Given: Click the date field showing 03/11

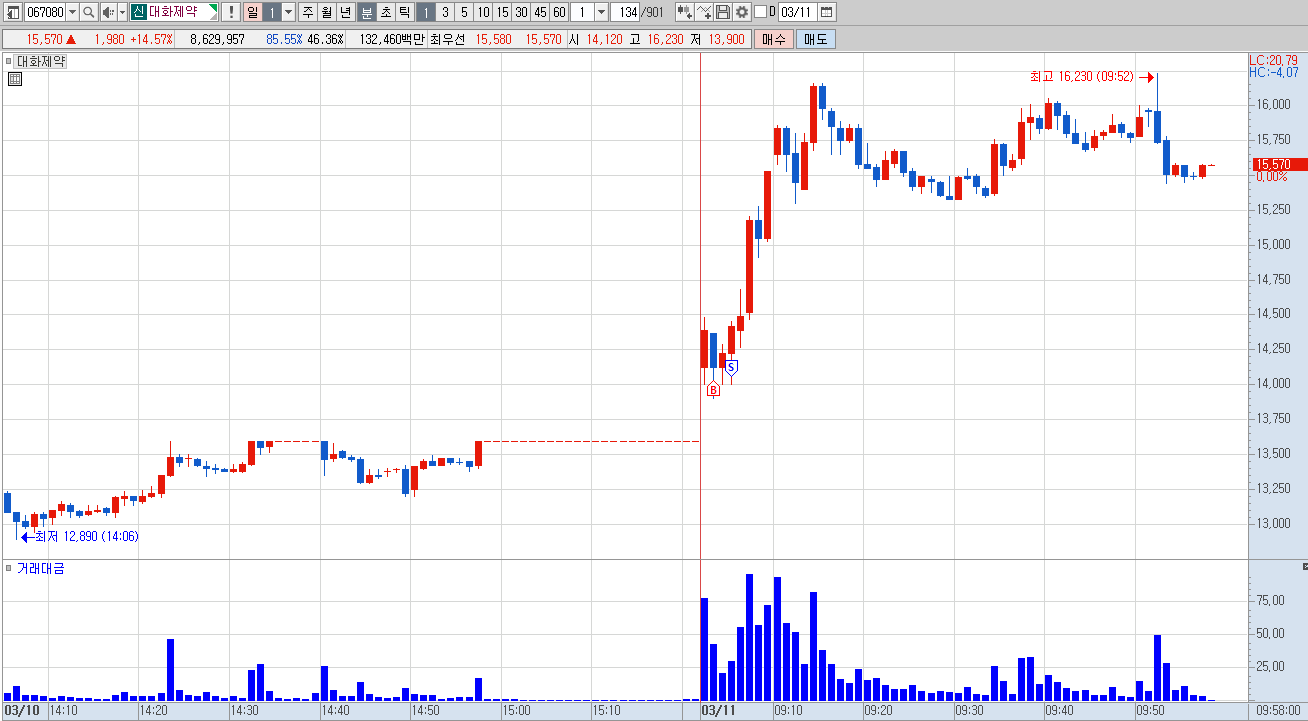Looking at the screenshot, I should click(797, 12).
